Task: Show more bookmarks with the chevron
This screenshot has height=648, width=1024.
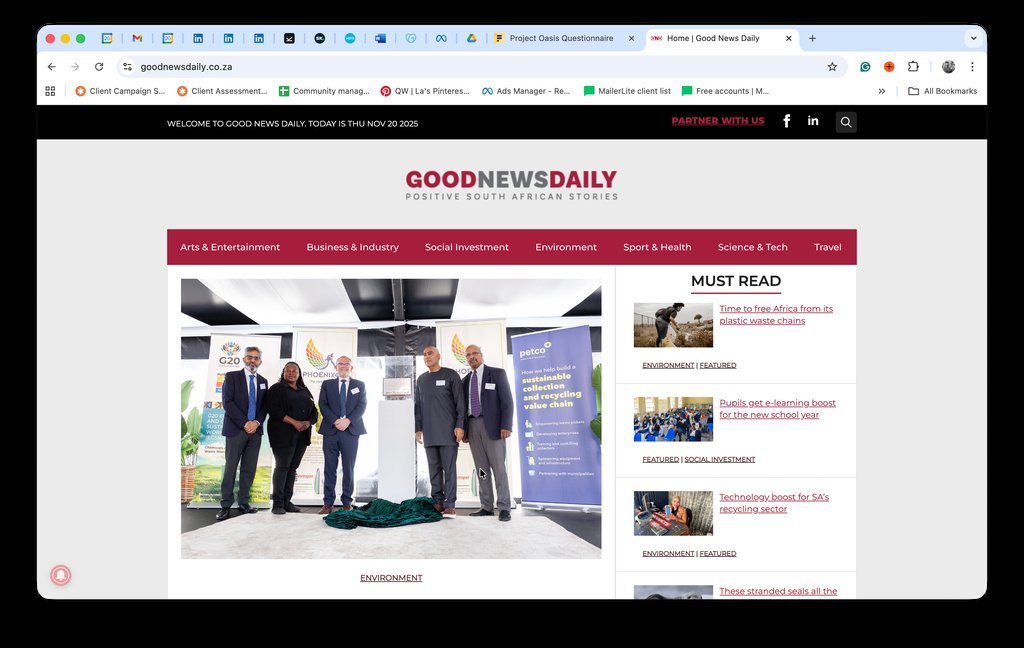Action: [882, 91]
